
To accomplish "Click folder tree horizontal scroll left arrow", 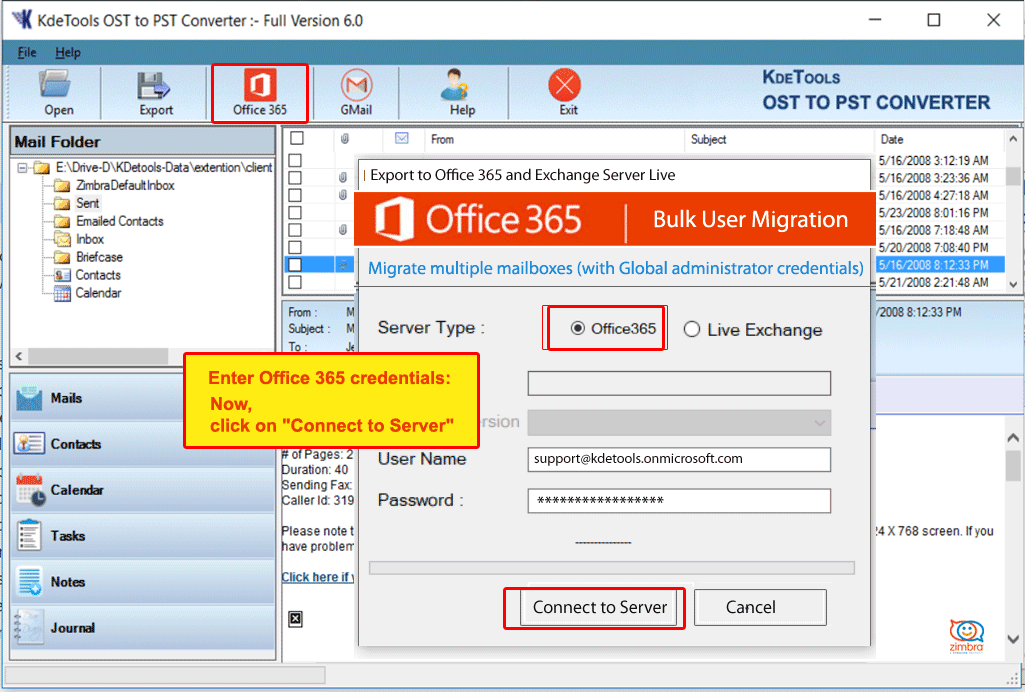I will [19, 356].
